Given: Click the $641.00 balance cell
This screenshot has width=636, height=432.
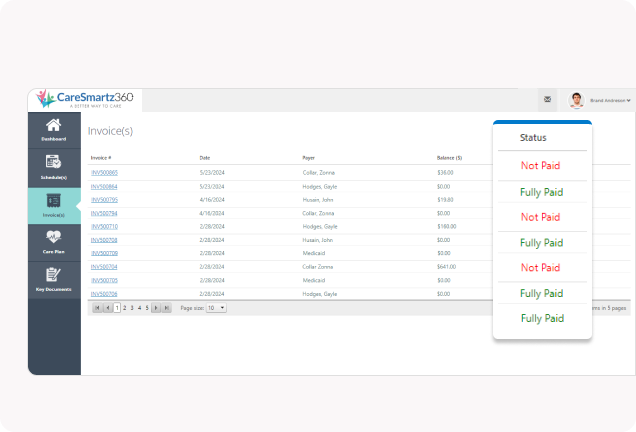Looking at the screenshot, I should [447, 267].
